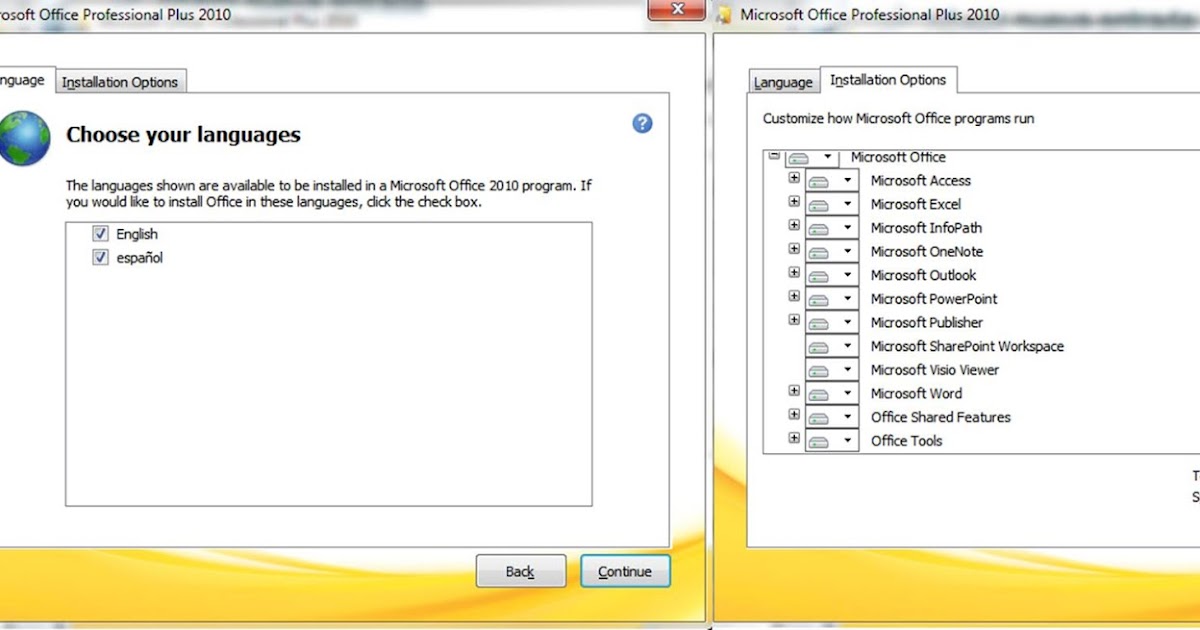Open install-state dropdown for Microsoft InfoPath
This screenshot has height=630, width=1200.
(832, 228)
